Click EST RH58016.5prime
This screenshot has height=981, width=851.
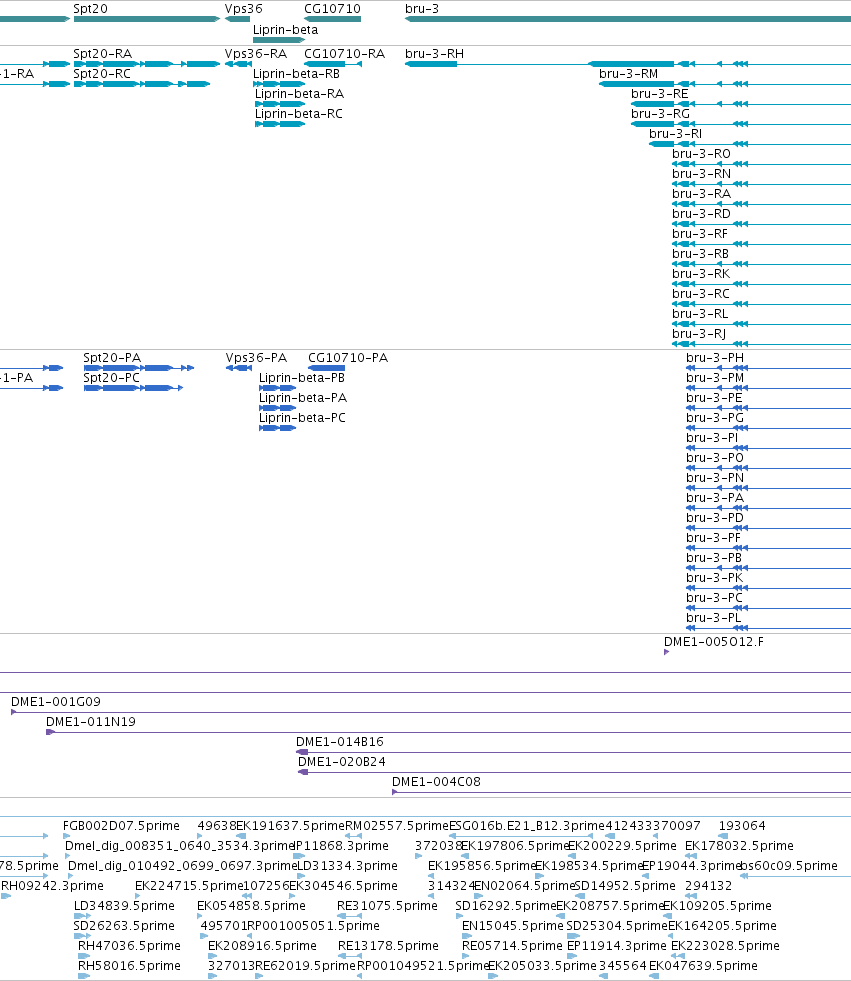pos(129,965)
